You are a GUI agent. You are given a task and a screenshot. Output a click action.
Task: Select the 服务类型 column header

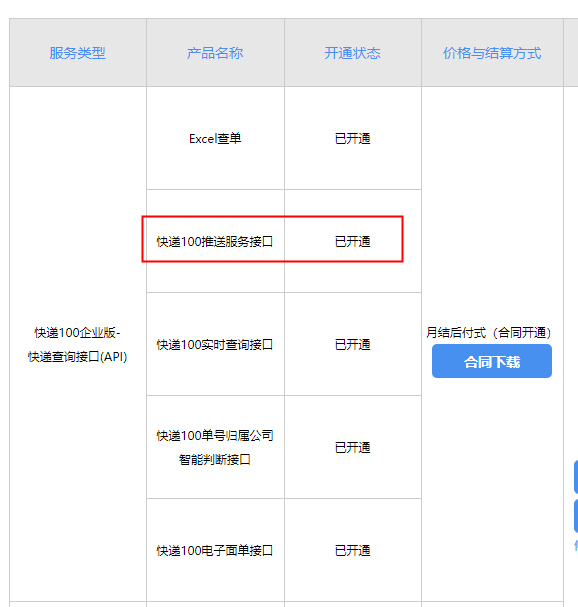coord(78,53)
